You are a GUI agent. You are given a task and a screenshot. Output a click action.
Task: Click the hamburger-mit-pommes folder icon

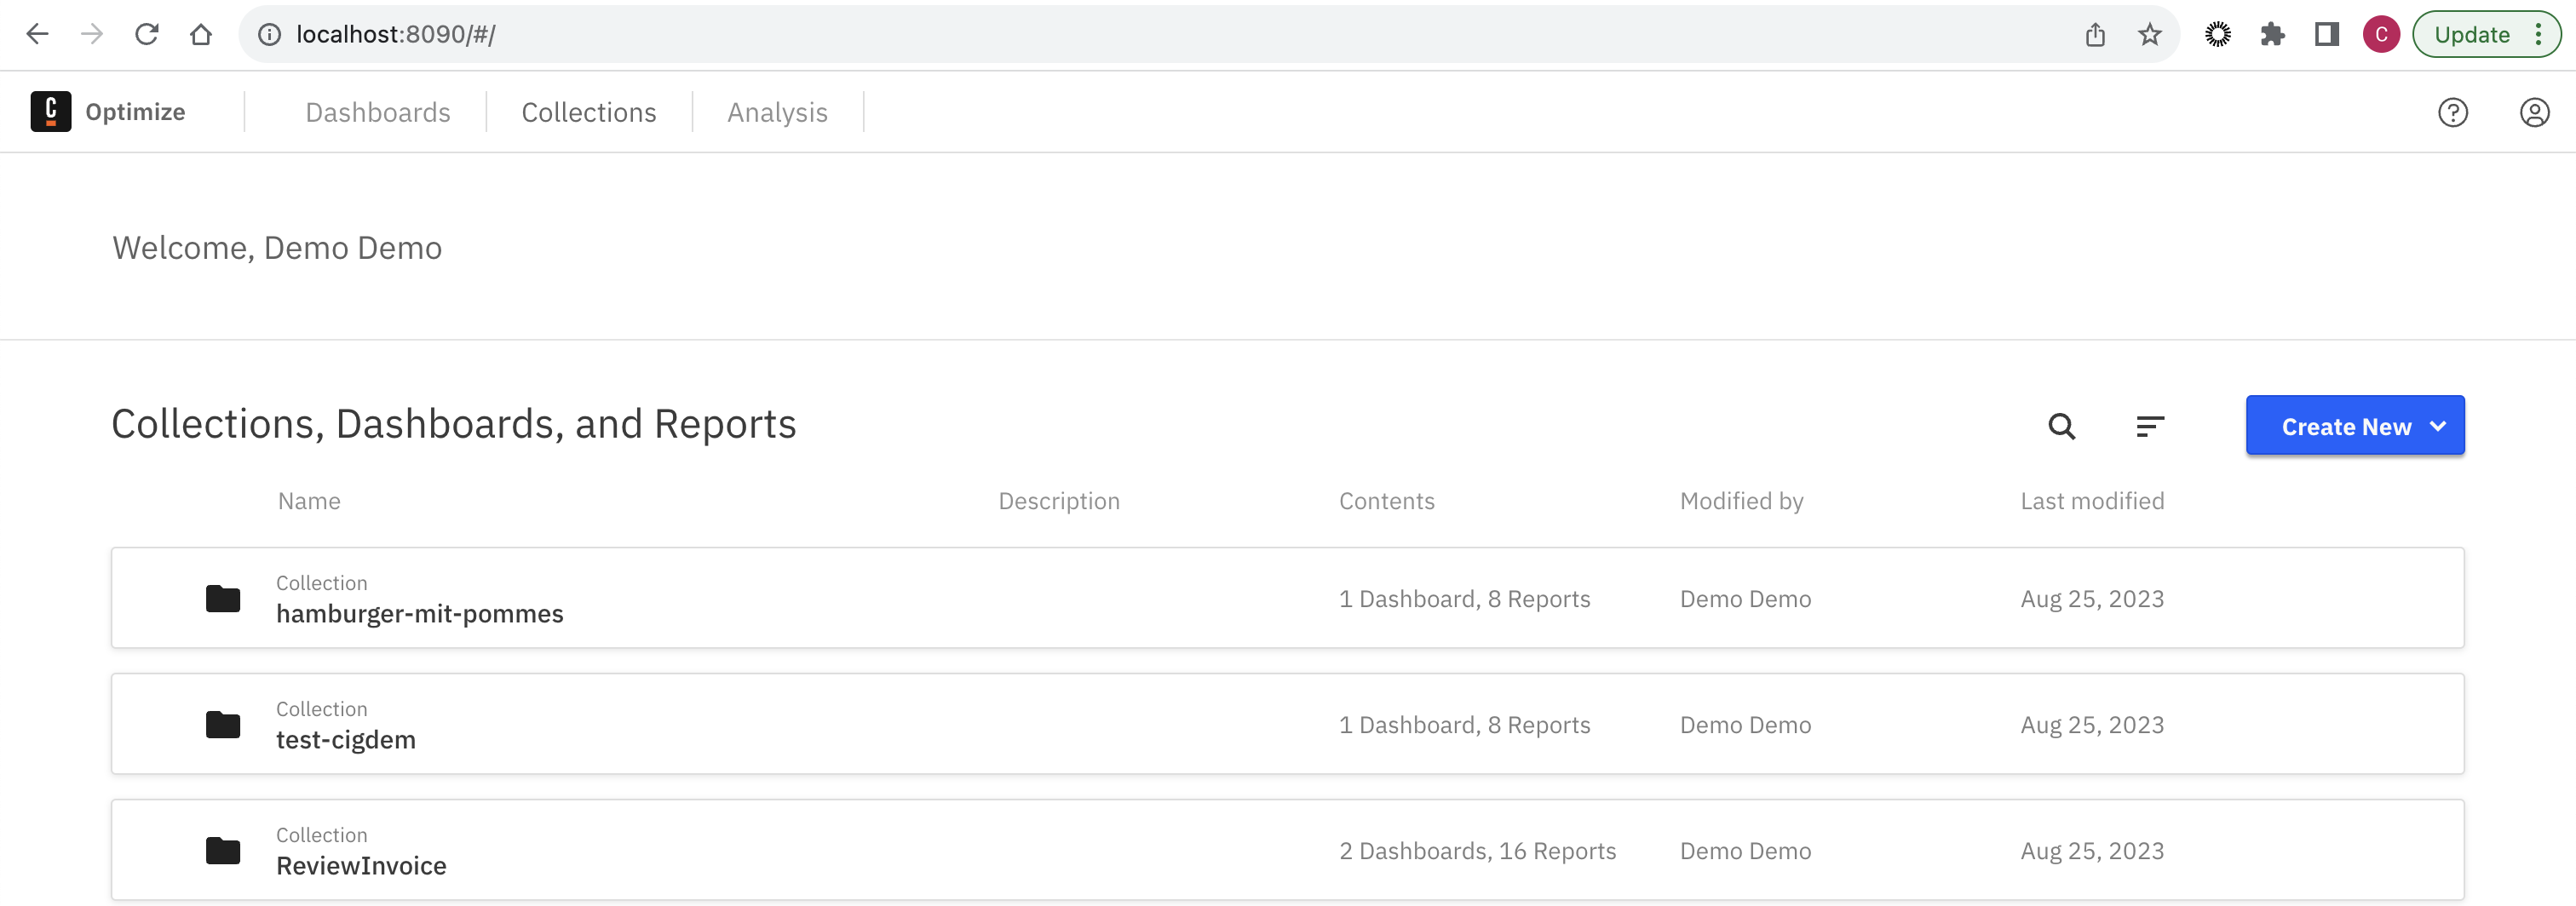(222, 599)
